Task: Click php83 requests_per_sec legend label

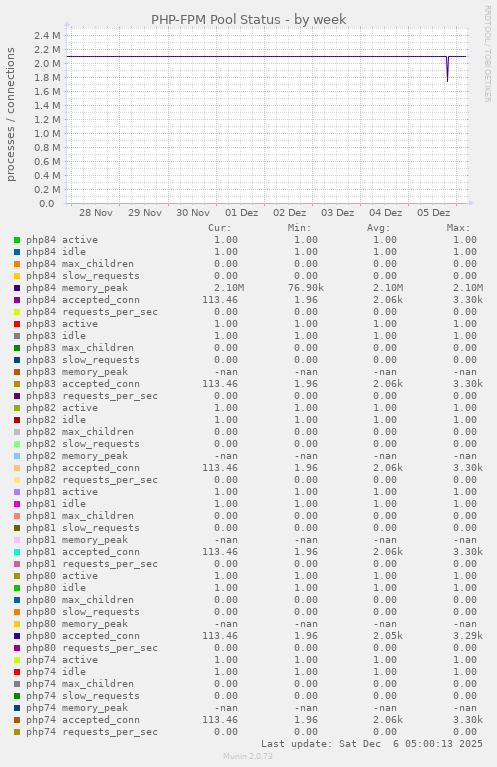Action: pyautogui.click(x=92, y=396)
